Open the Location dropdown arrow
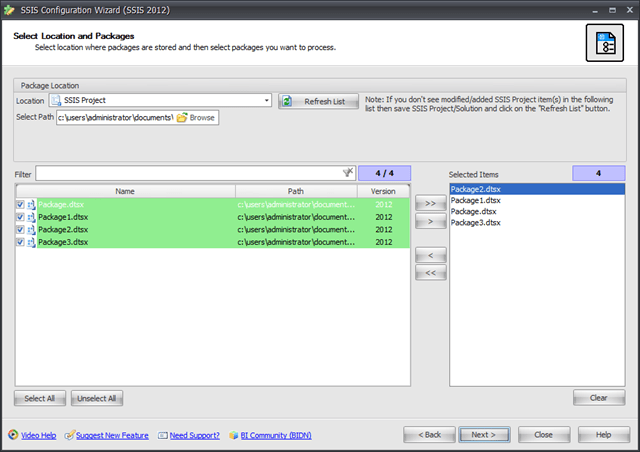The height and width of the screenshot is (452, 640). click(x=266, y=100)
